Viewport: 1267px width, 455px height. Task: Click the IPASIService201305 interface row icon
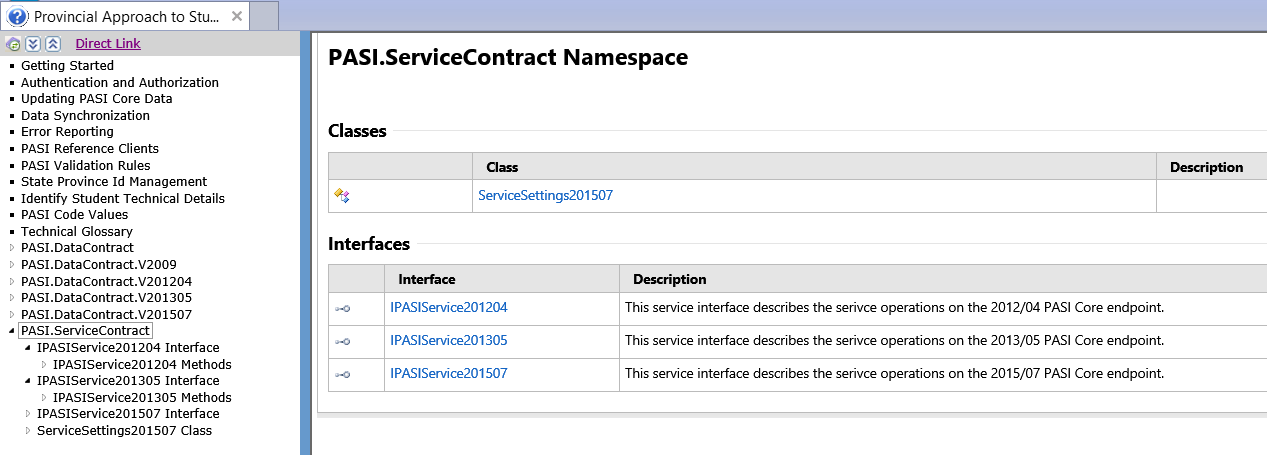click(x=342, y=342)
